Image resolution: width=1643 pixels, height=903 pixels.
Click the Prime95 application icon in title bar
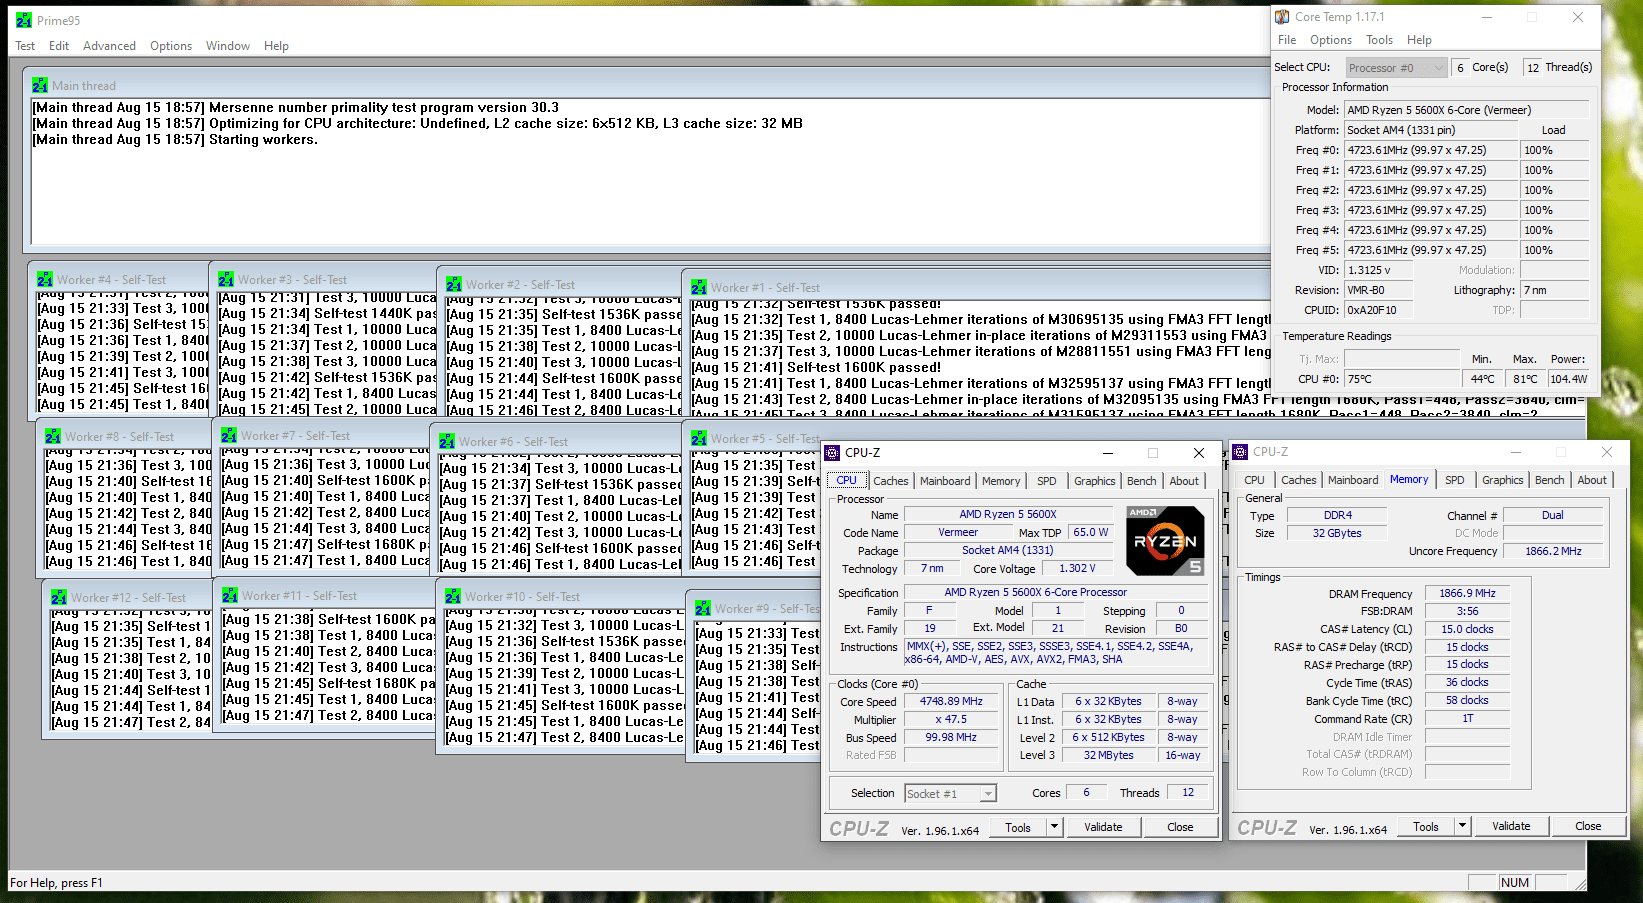[23, 20]
